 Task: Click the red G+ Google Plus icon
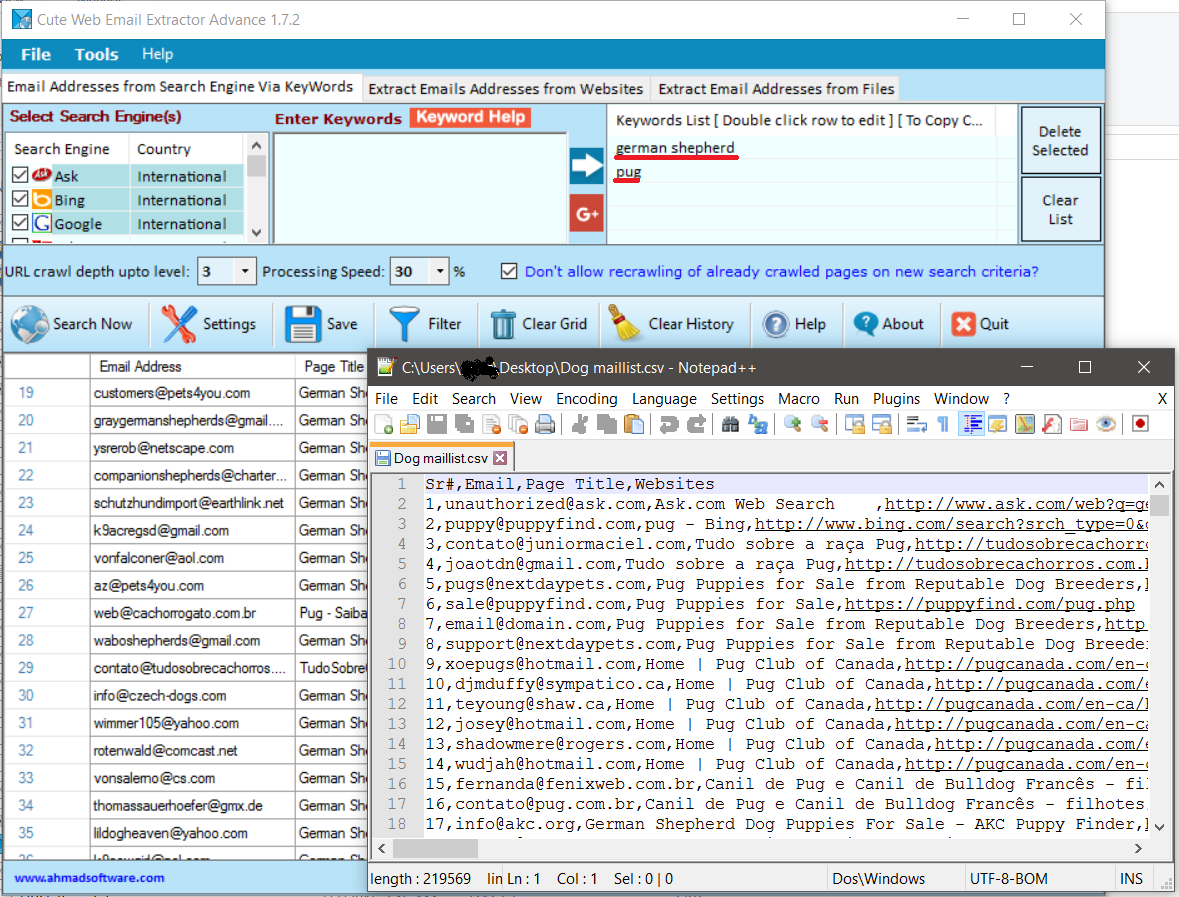(x=586, y=214)
